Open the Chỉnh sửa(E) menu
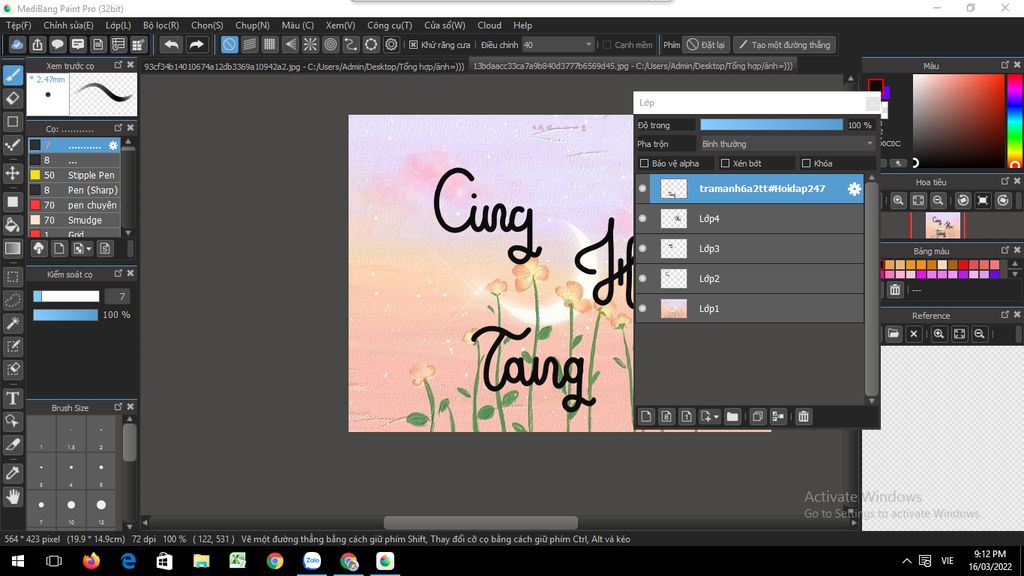Image resolution: width=1024 pixels, height=576 pixels. (x=69, y=25)
